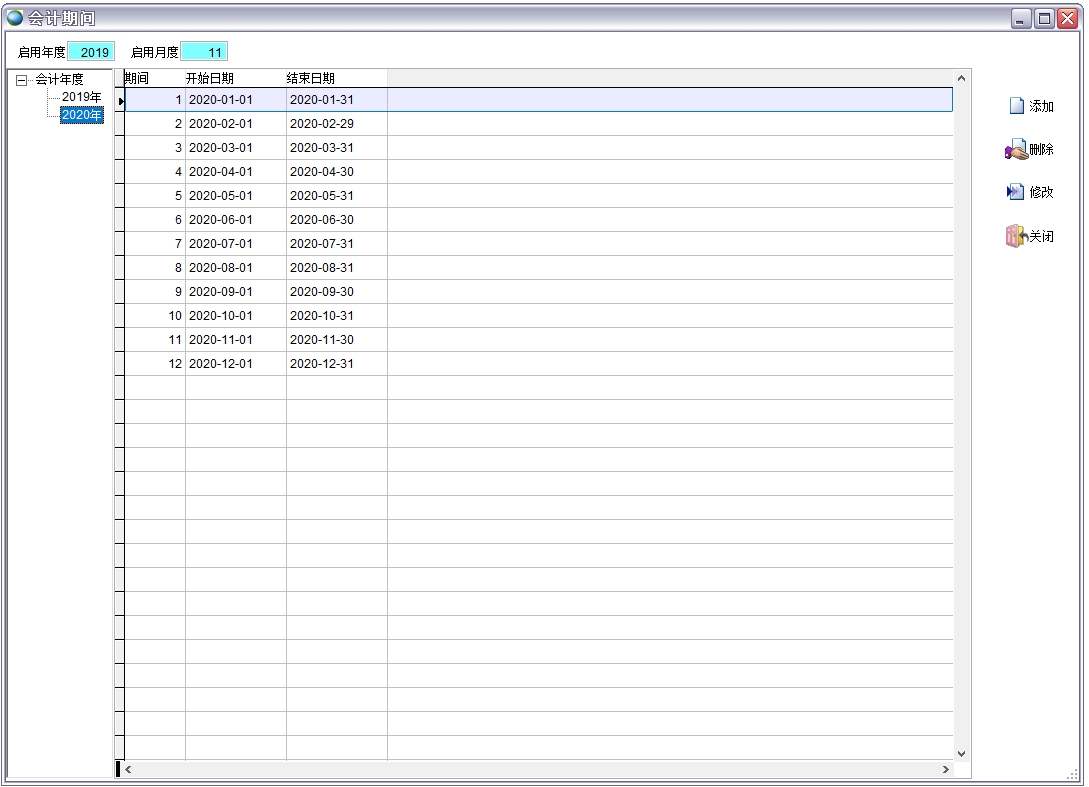Select the 2020年 tree item
1089x787 pixels.
point(81,115)
